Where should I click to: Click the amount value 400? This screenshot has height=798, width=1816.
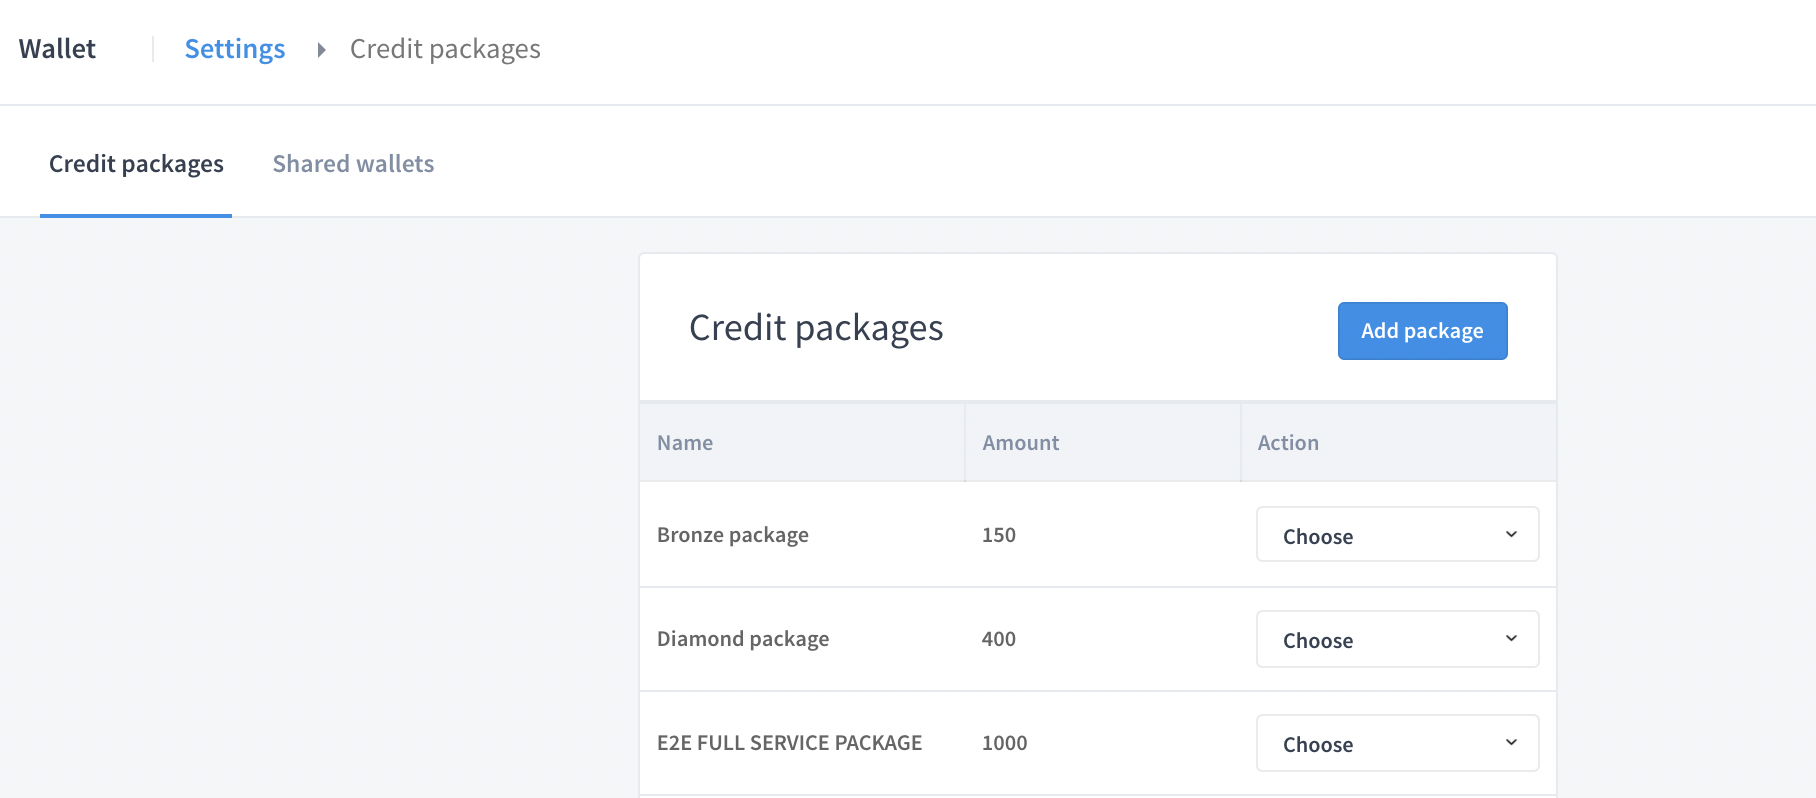point(999,639)
